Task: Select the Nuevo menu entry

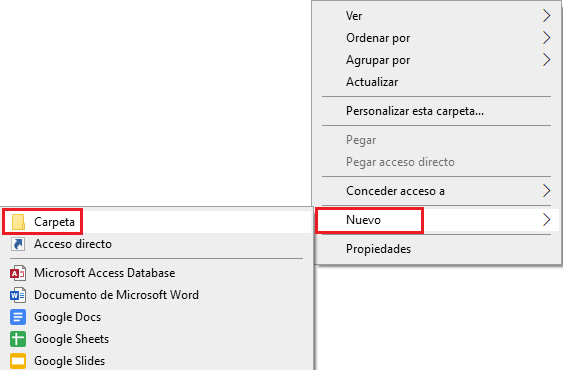Action: (437, 220)
